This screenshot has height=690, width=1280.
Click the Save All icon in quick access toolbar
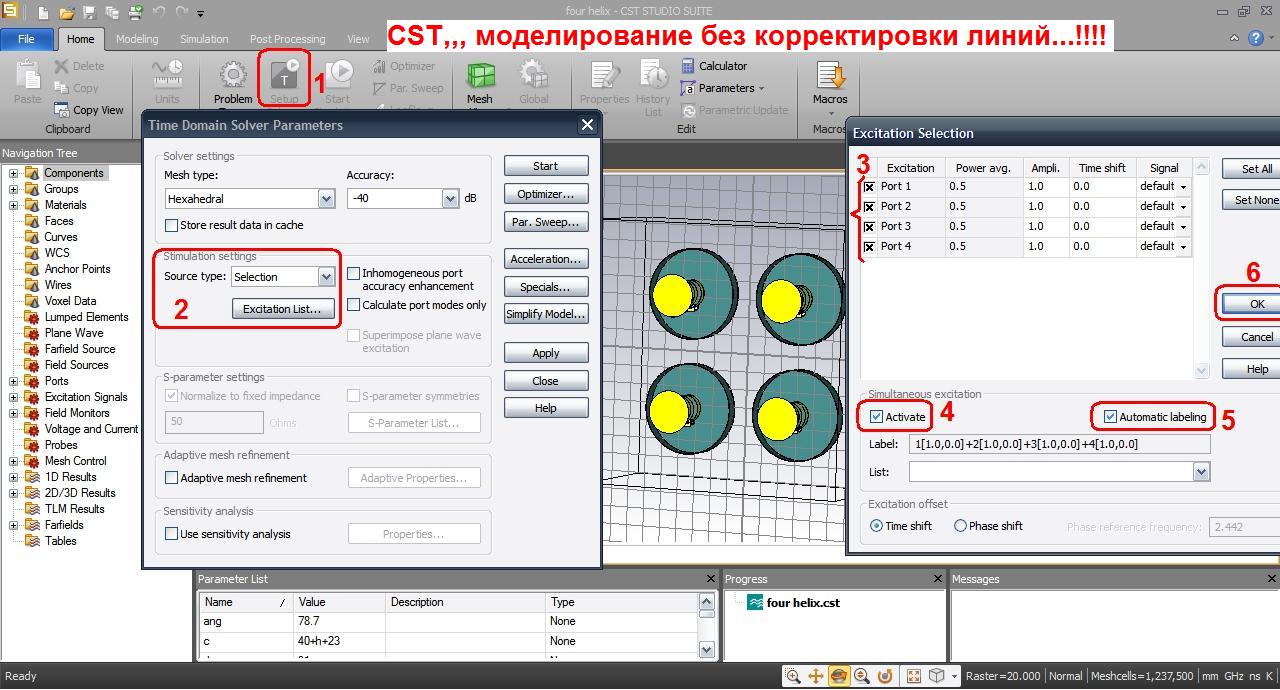coord(112,13)
